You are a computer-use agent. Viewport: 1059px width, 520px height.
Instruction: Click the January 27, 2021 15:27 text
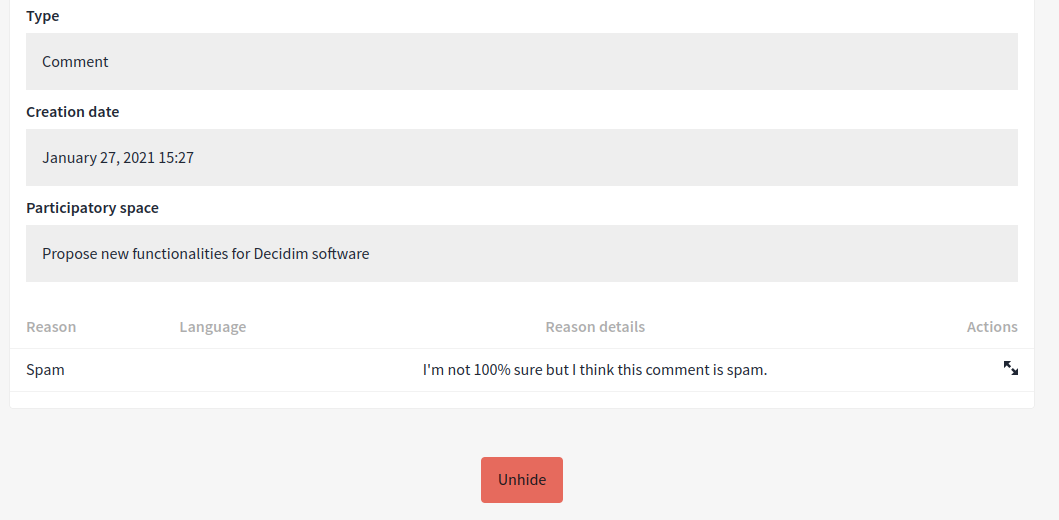[118, 158]
